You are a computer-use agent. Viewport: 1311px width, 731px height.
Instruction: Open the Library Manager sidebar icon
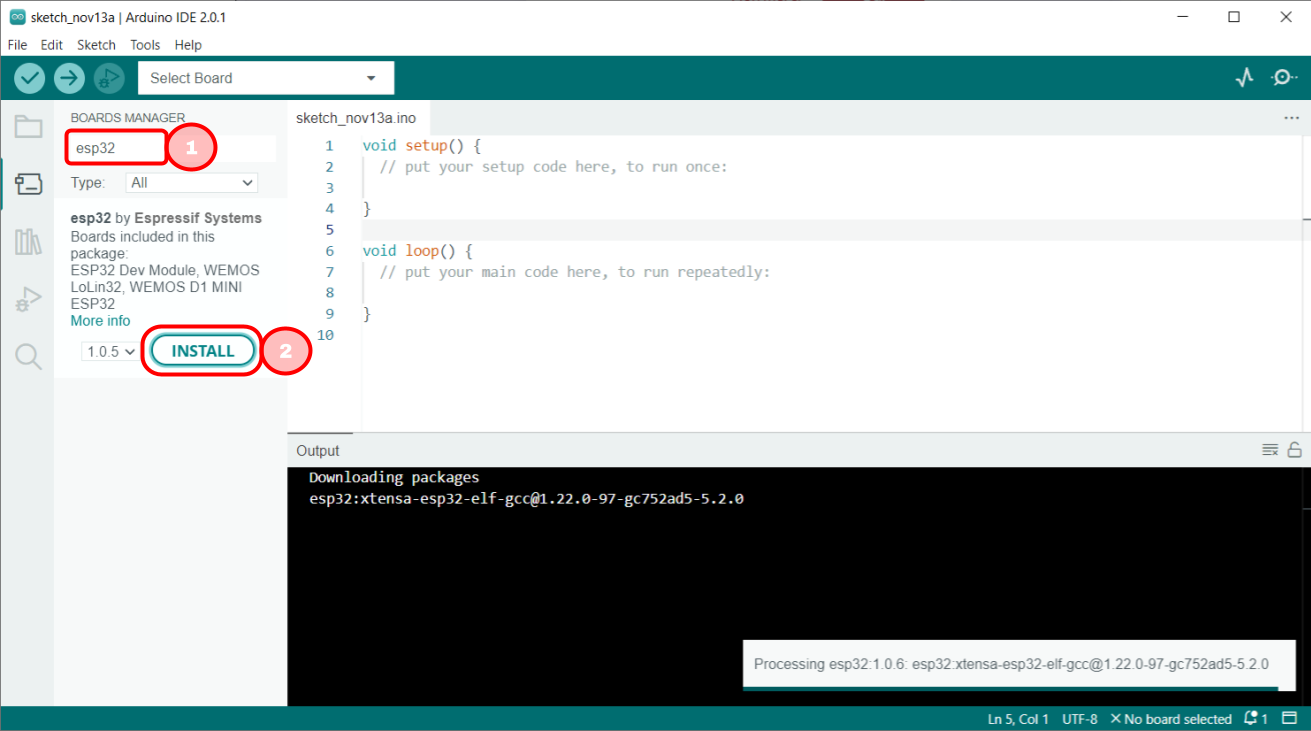[27, 241]
